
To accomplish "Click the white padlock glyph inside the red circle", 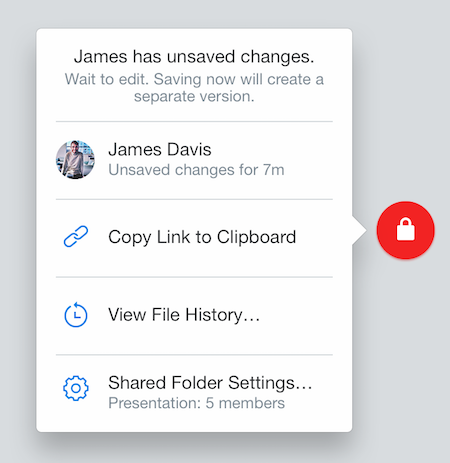I will (x=406, y=229).
